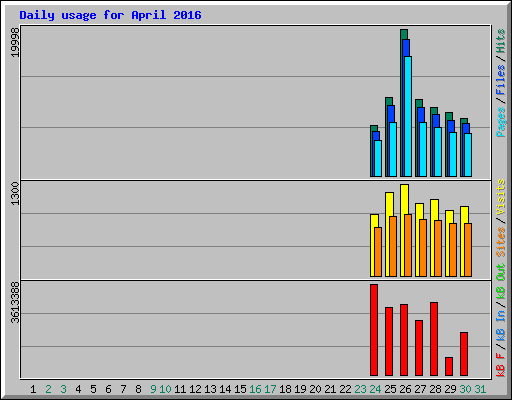512x400 pixels.
Task: Click the red kB bar for day 27
Action: coord(419,348)
